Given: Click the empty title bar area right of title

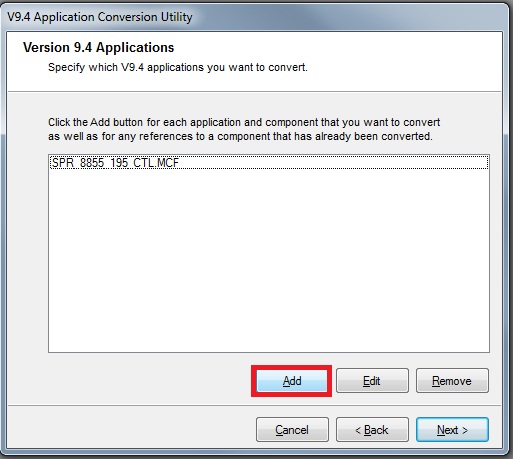Looking at the screenshot, I should (350, 17).
